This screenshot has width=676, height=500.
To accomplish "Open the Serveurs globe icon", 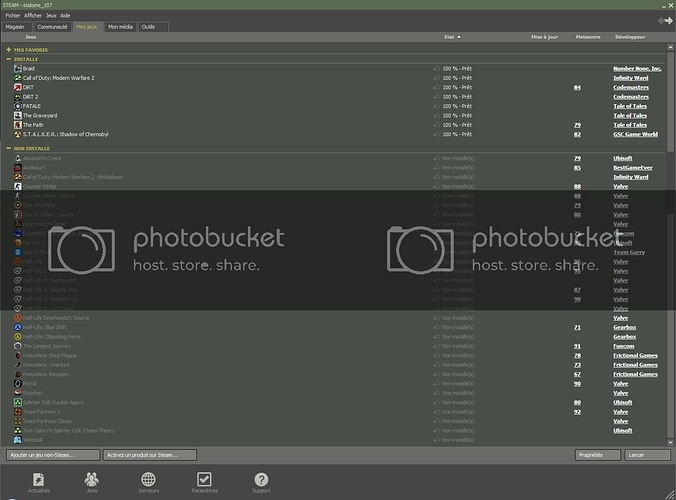I will coord(148,479).
